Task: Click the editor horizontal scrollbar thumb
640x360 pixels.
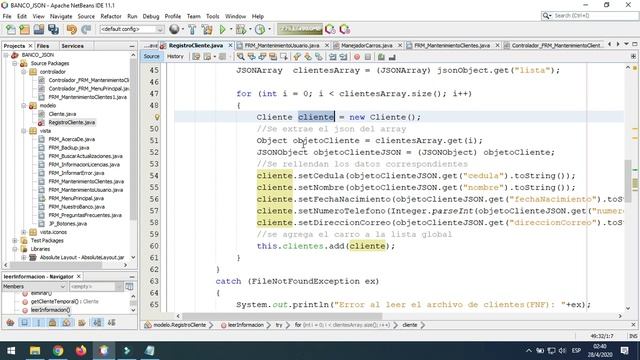Action: pyautogui.click(x=282, y=316)
